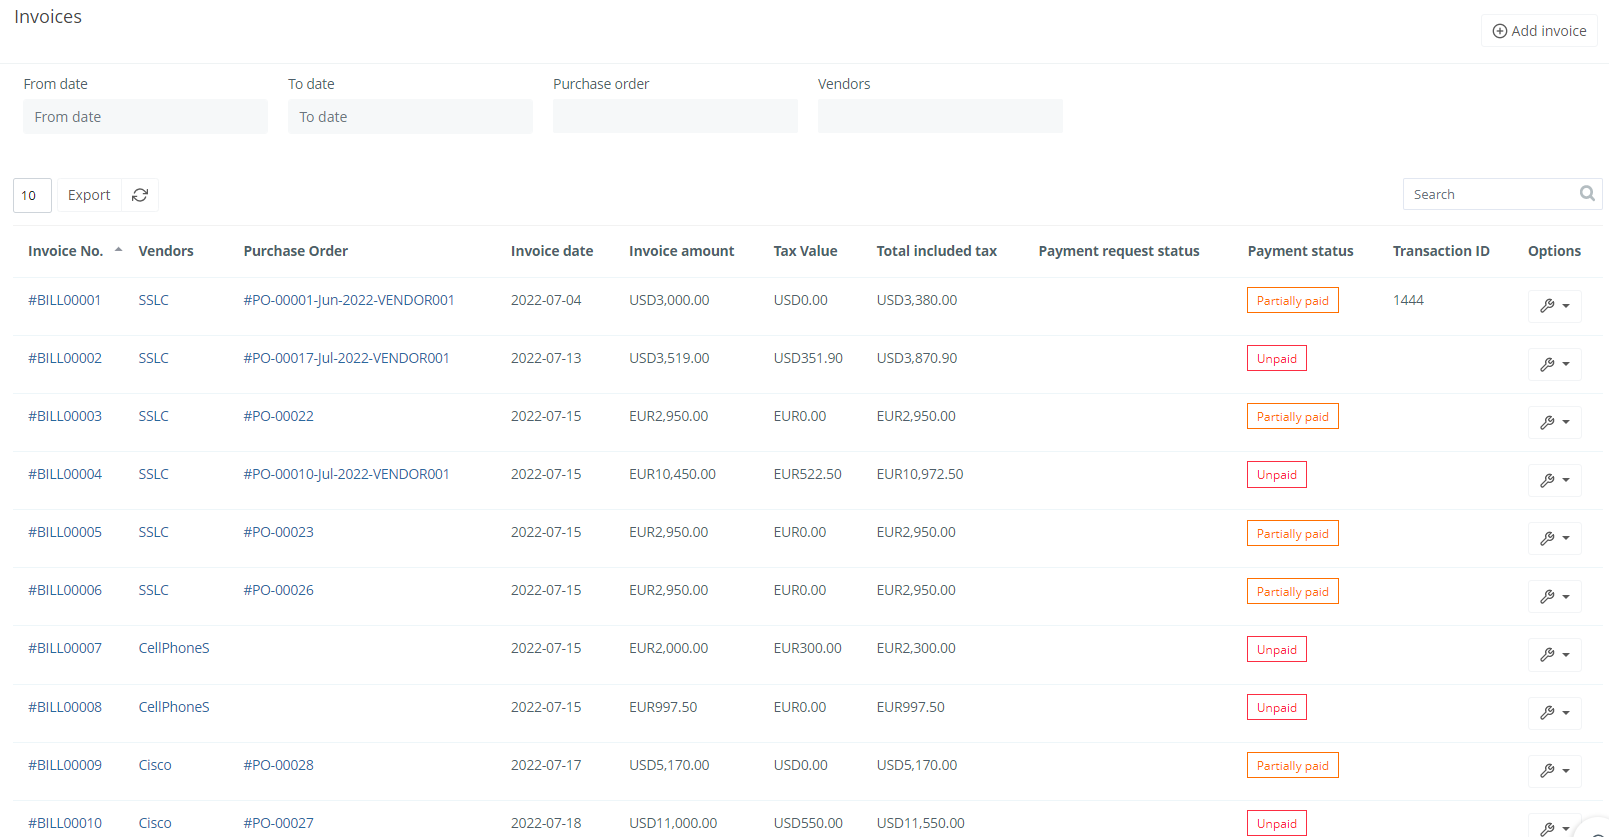Sort by the Payment status column header
Viewport: 1609px width, 837px height.
pyautogui.click(x=1300, y=251)
